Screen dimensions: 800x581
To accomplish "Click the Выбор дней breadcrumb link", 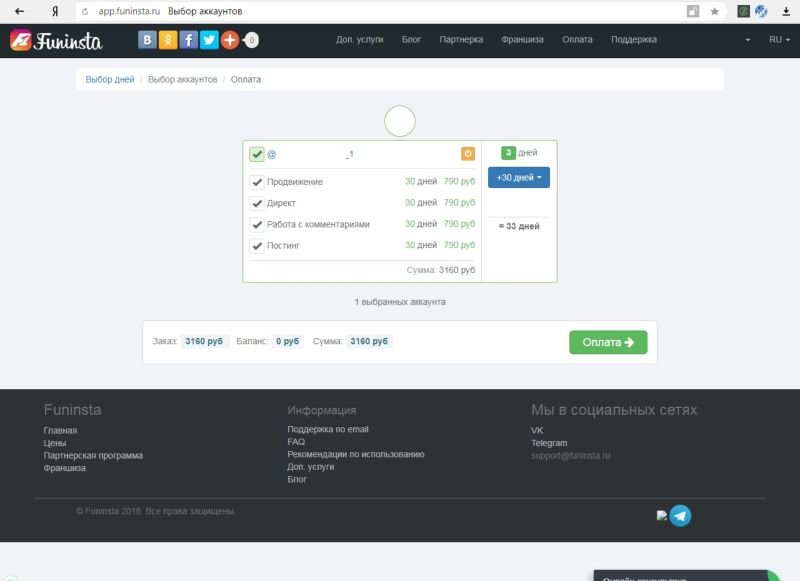I will 110,79.
